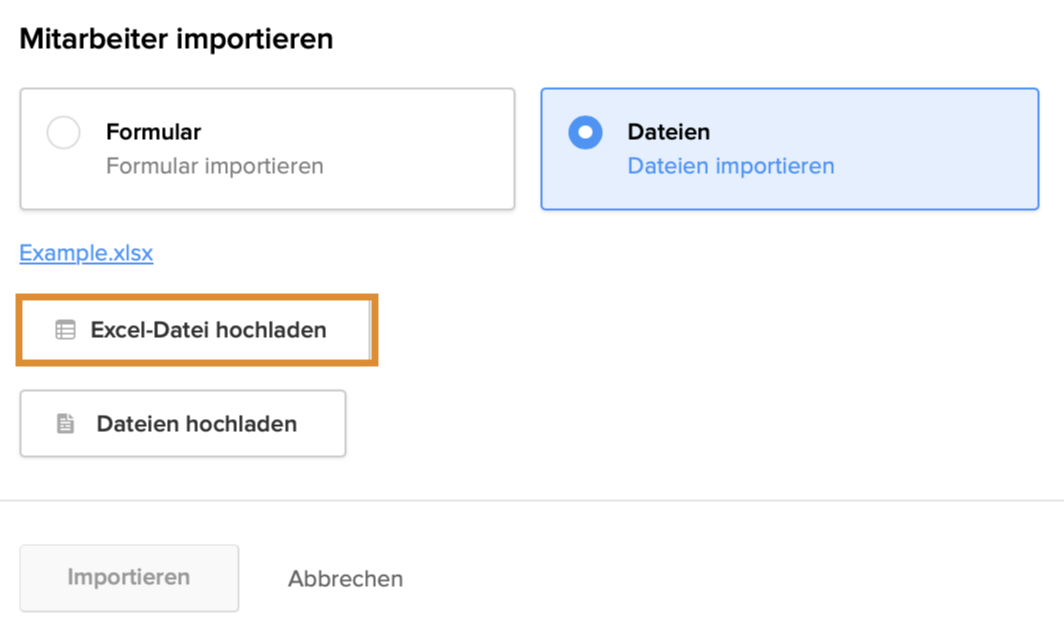This screenshot has width=1064, height=640.
Task: Click the horizontal divider above Importieren
Action: (x=532, y=500)
